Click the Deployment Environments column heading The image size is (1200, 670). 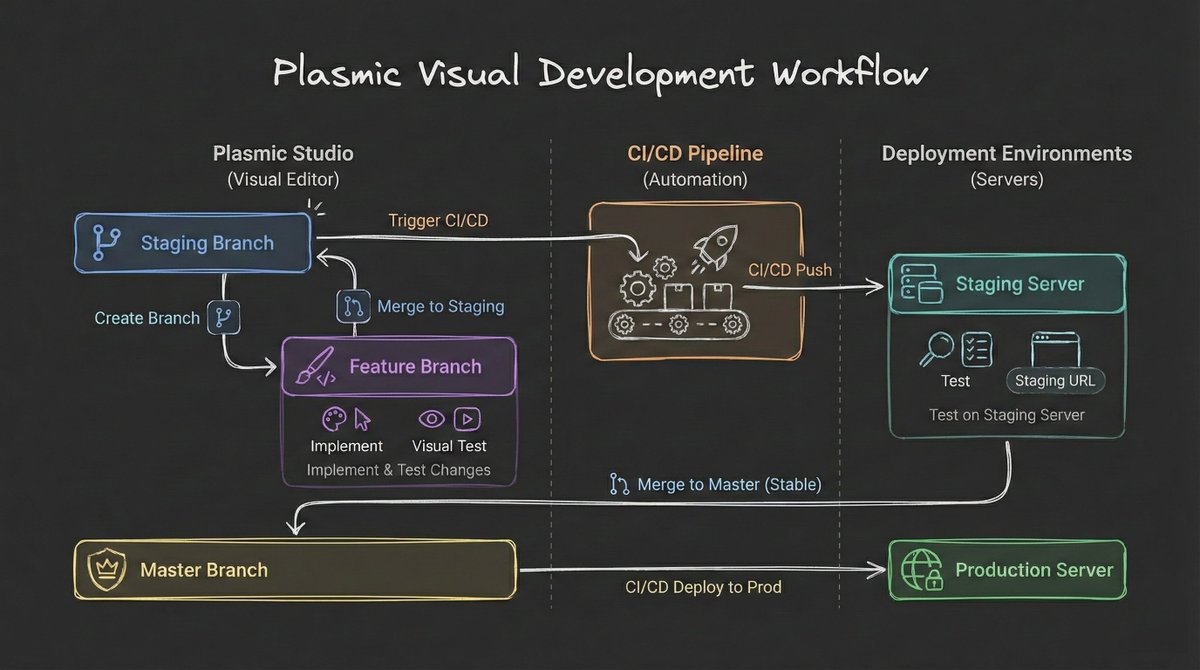point(1007,154)
